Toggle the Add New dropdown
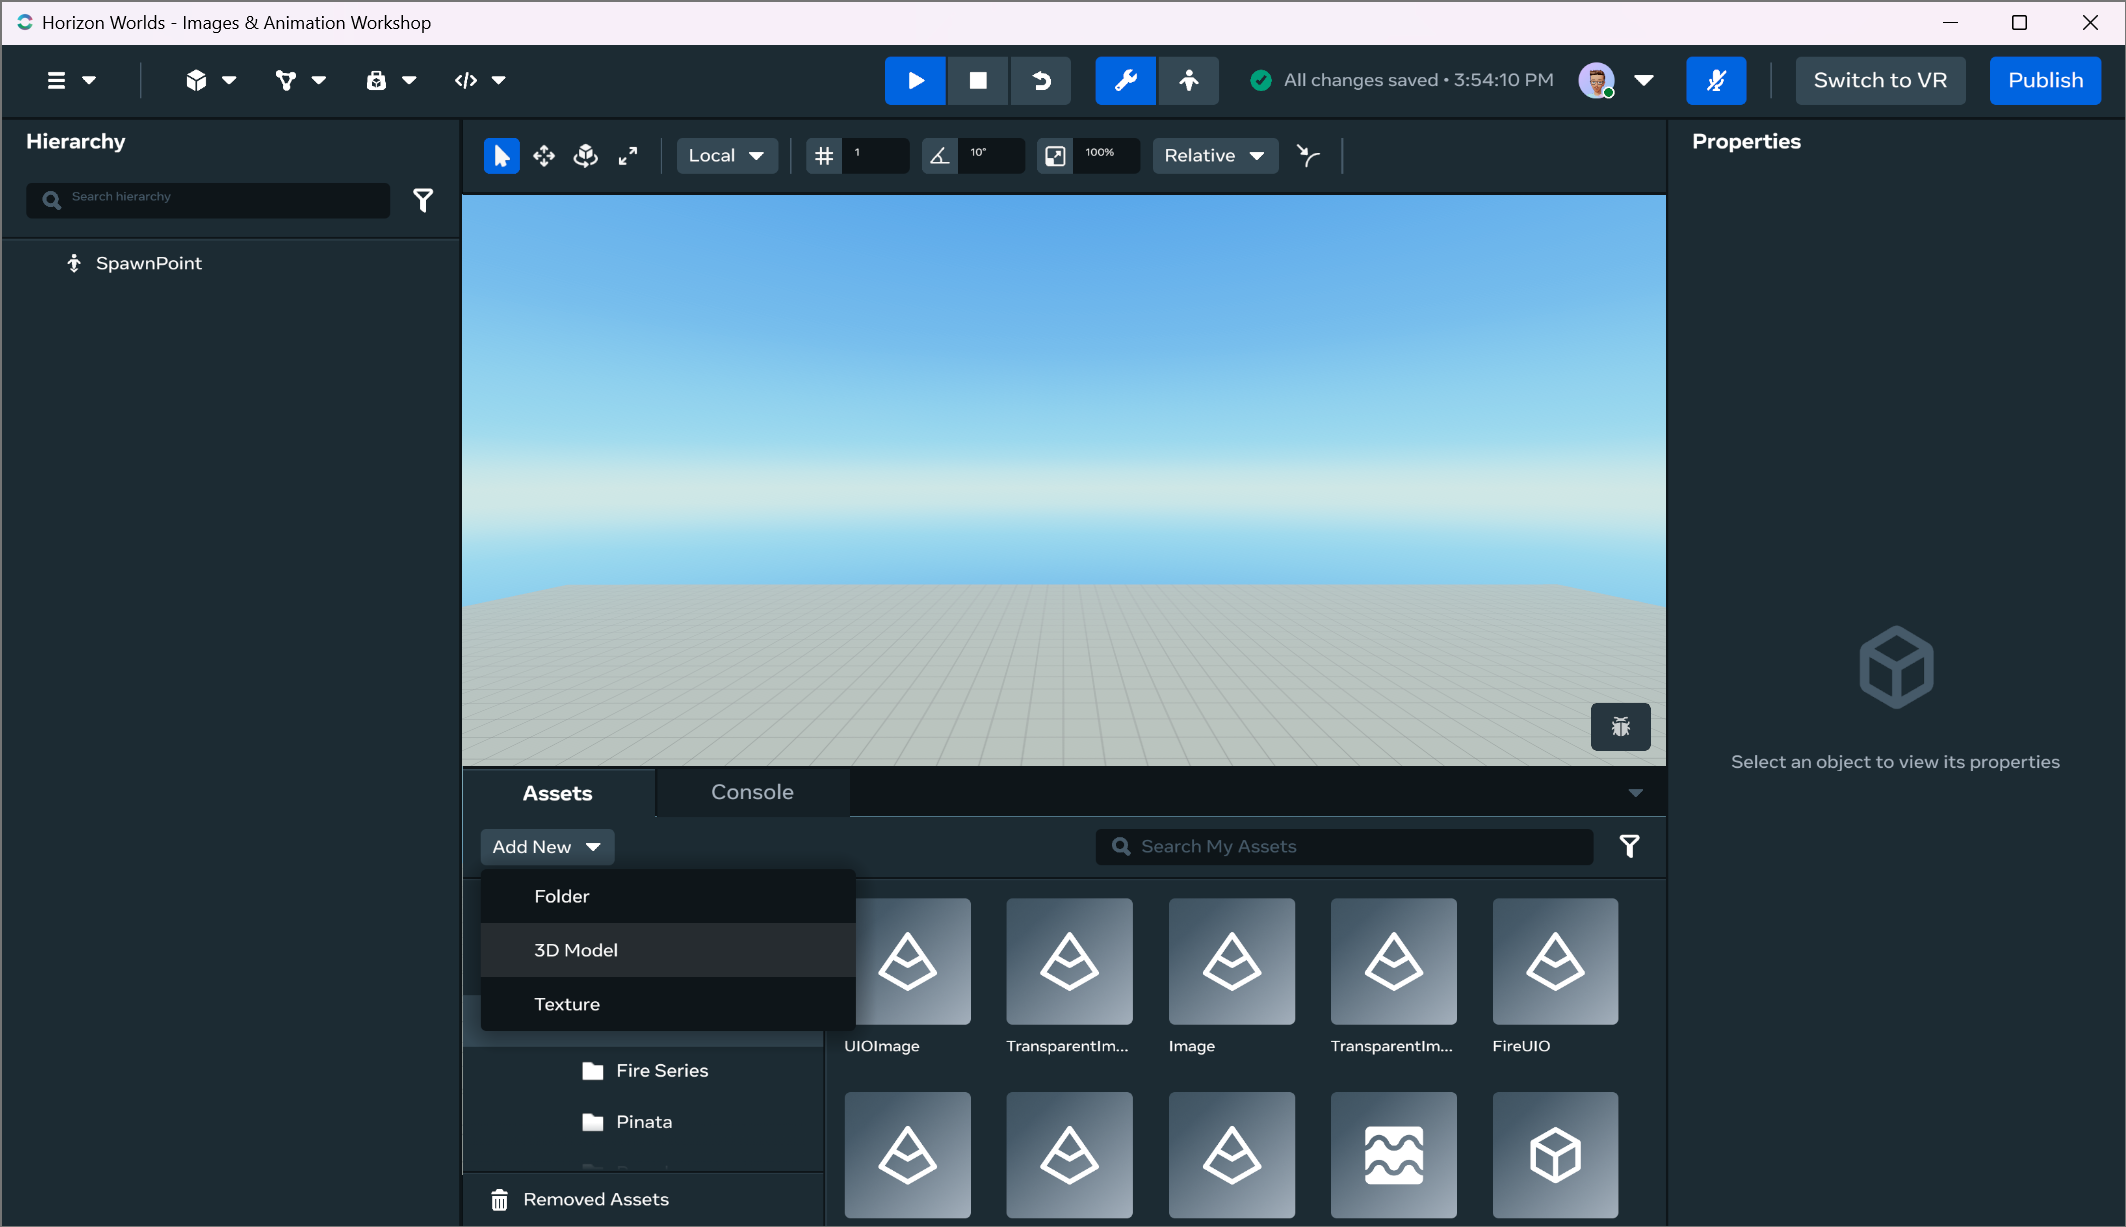The height and width of the screenshot is (1227, 2126). click(x=547, y=847)
